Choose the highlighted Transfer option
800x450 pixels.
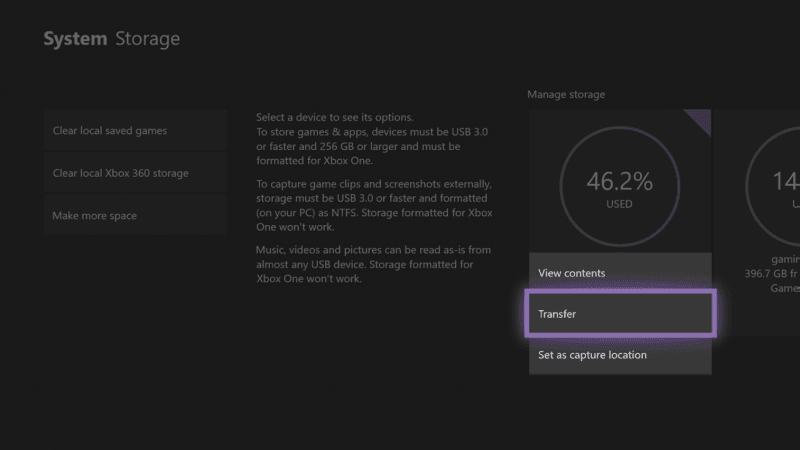pos(620,314)
